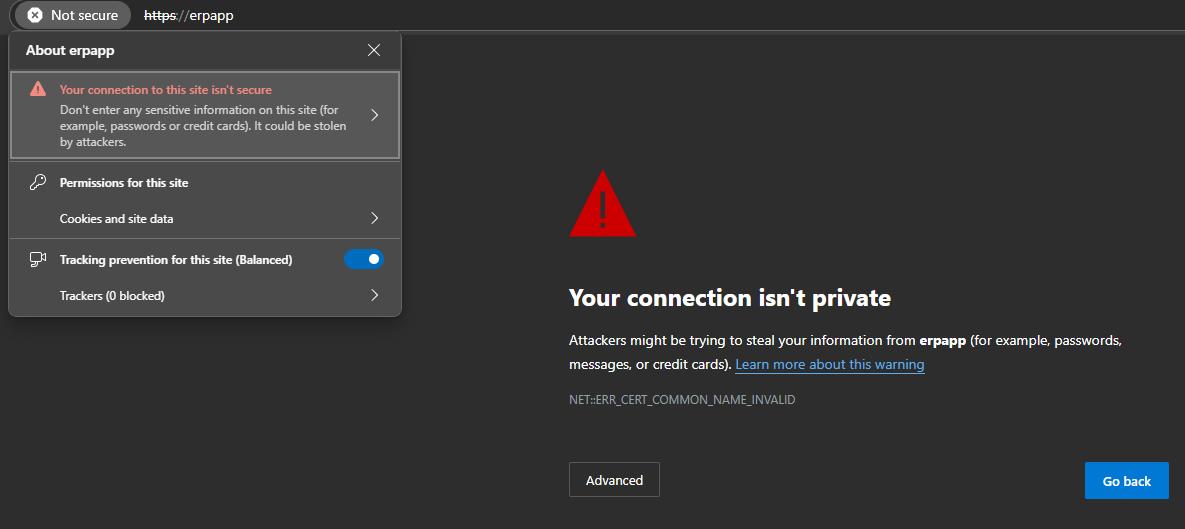
Task: Open Trackers (0 blocked) entry
Action: pos(205,295)
